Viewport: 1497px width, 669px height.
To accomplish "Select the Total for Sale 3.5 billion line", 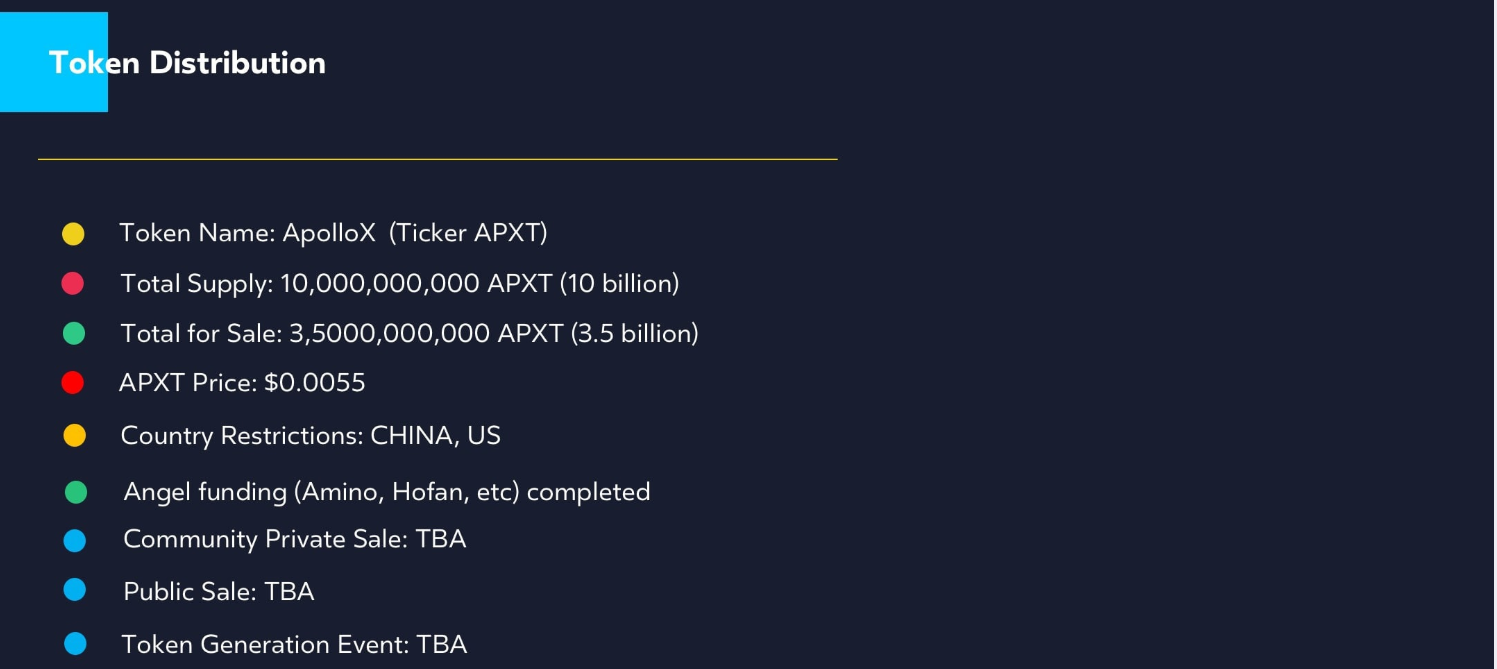I will tap(409, 334).
